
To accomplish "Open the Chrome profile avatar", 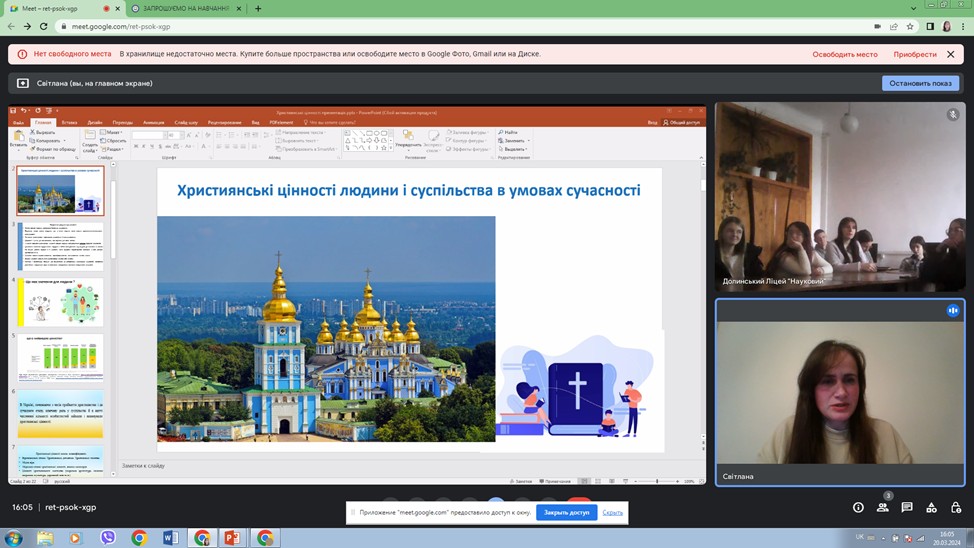I will (947, 26).
